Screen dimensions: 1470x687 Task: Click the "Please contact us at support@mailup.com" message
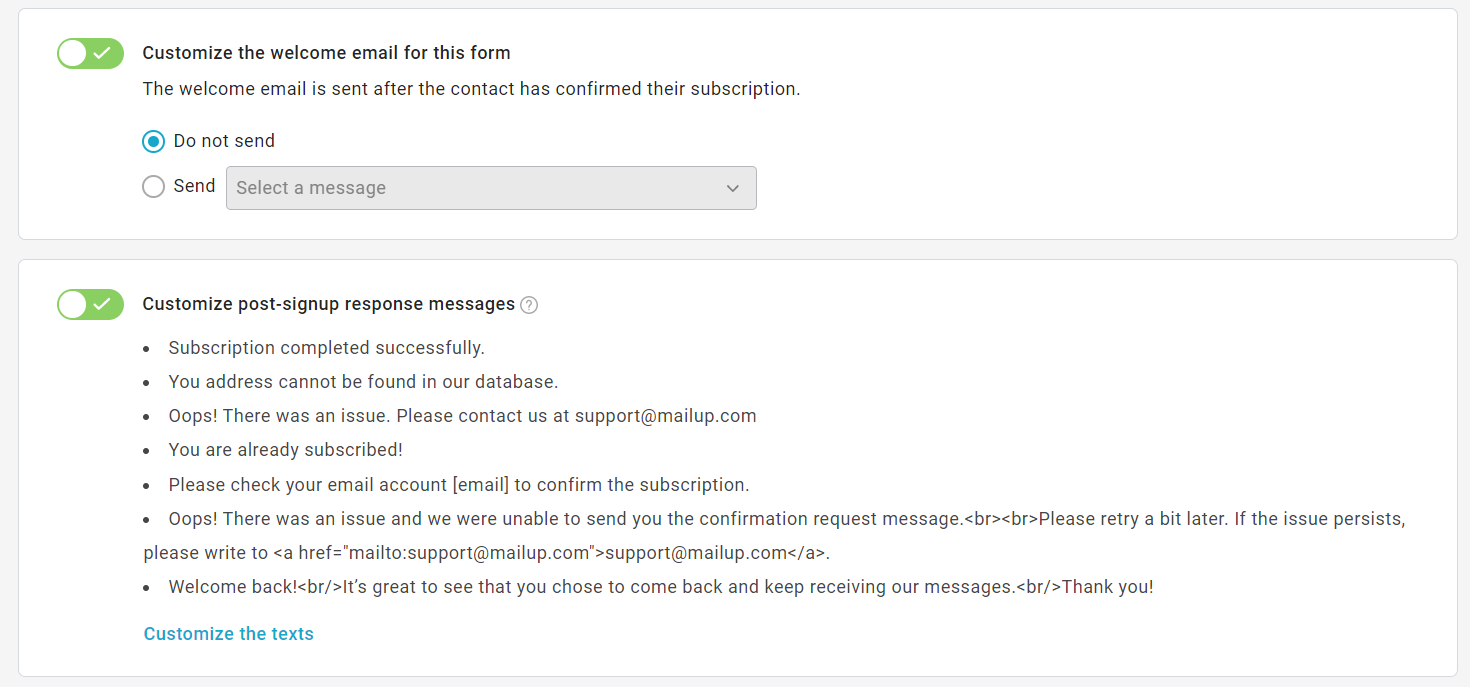point(462,416)
